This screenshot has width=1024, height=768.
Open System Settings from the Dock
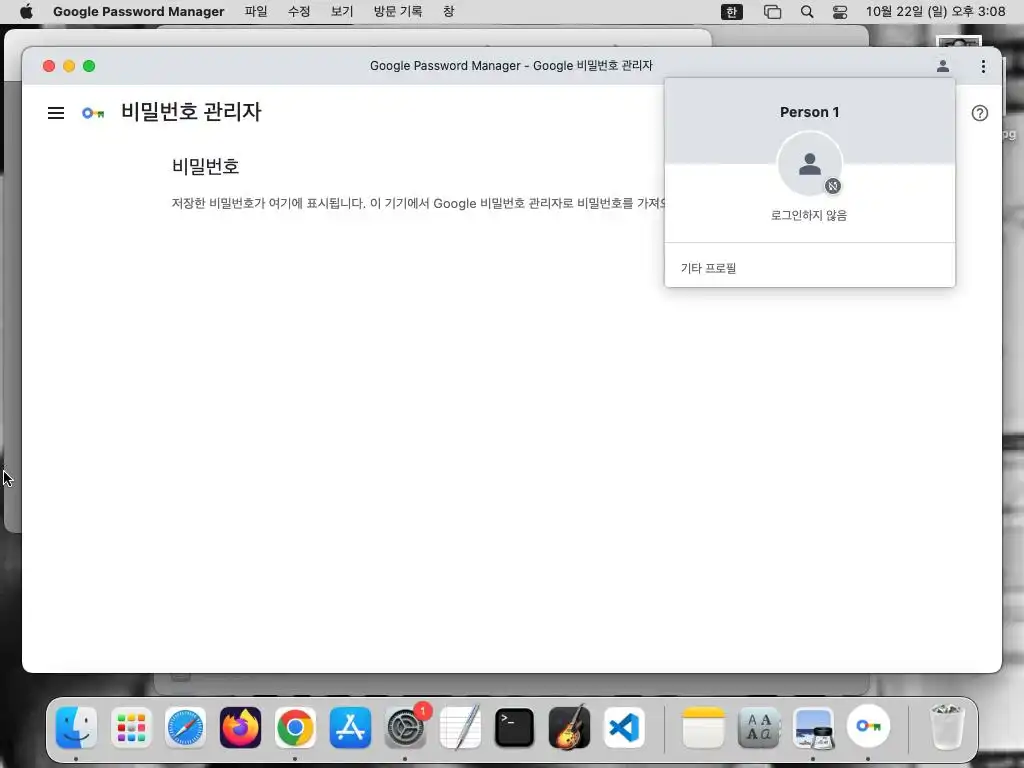click(x=405, y=728)
